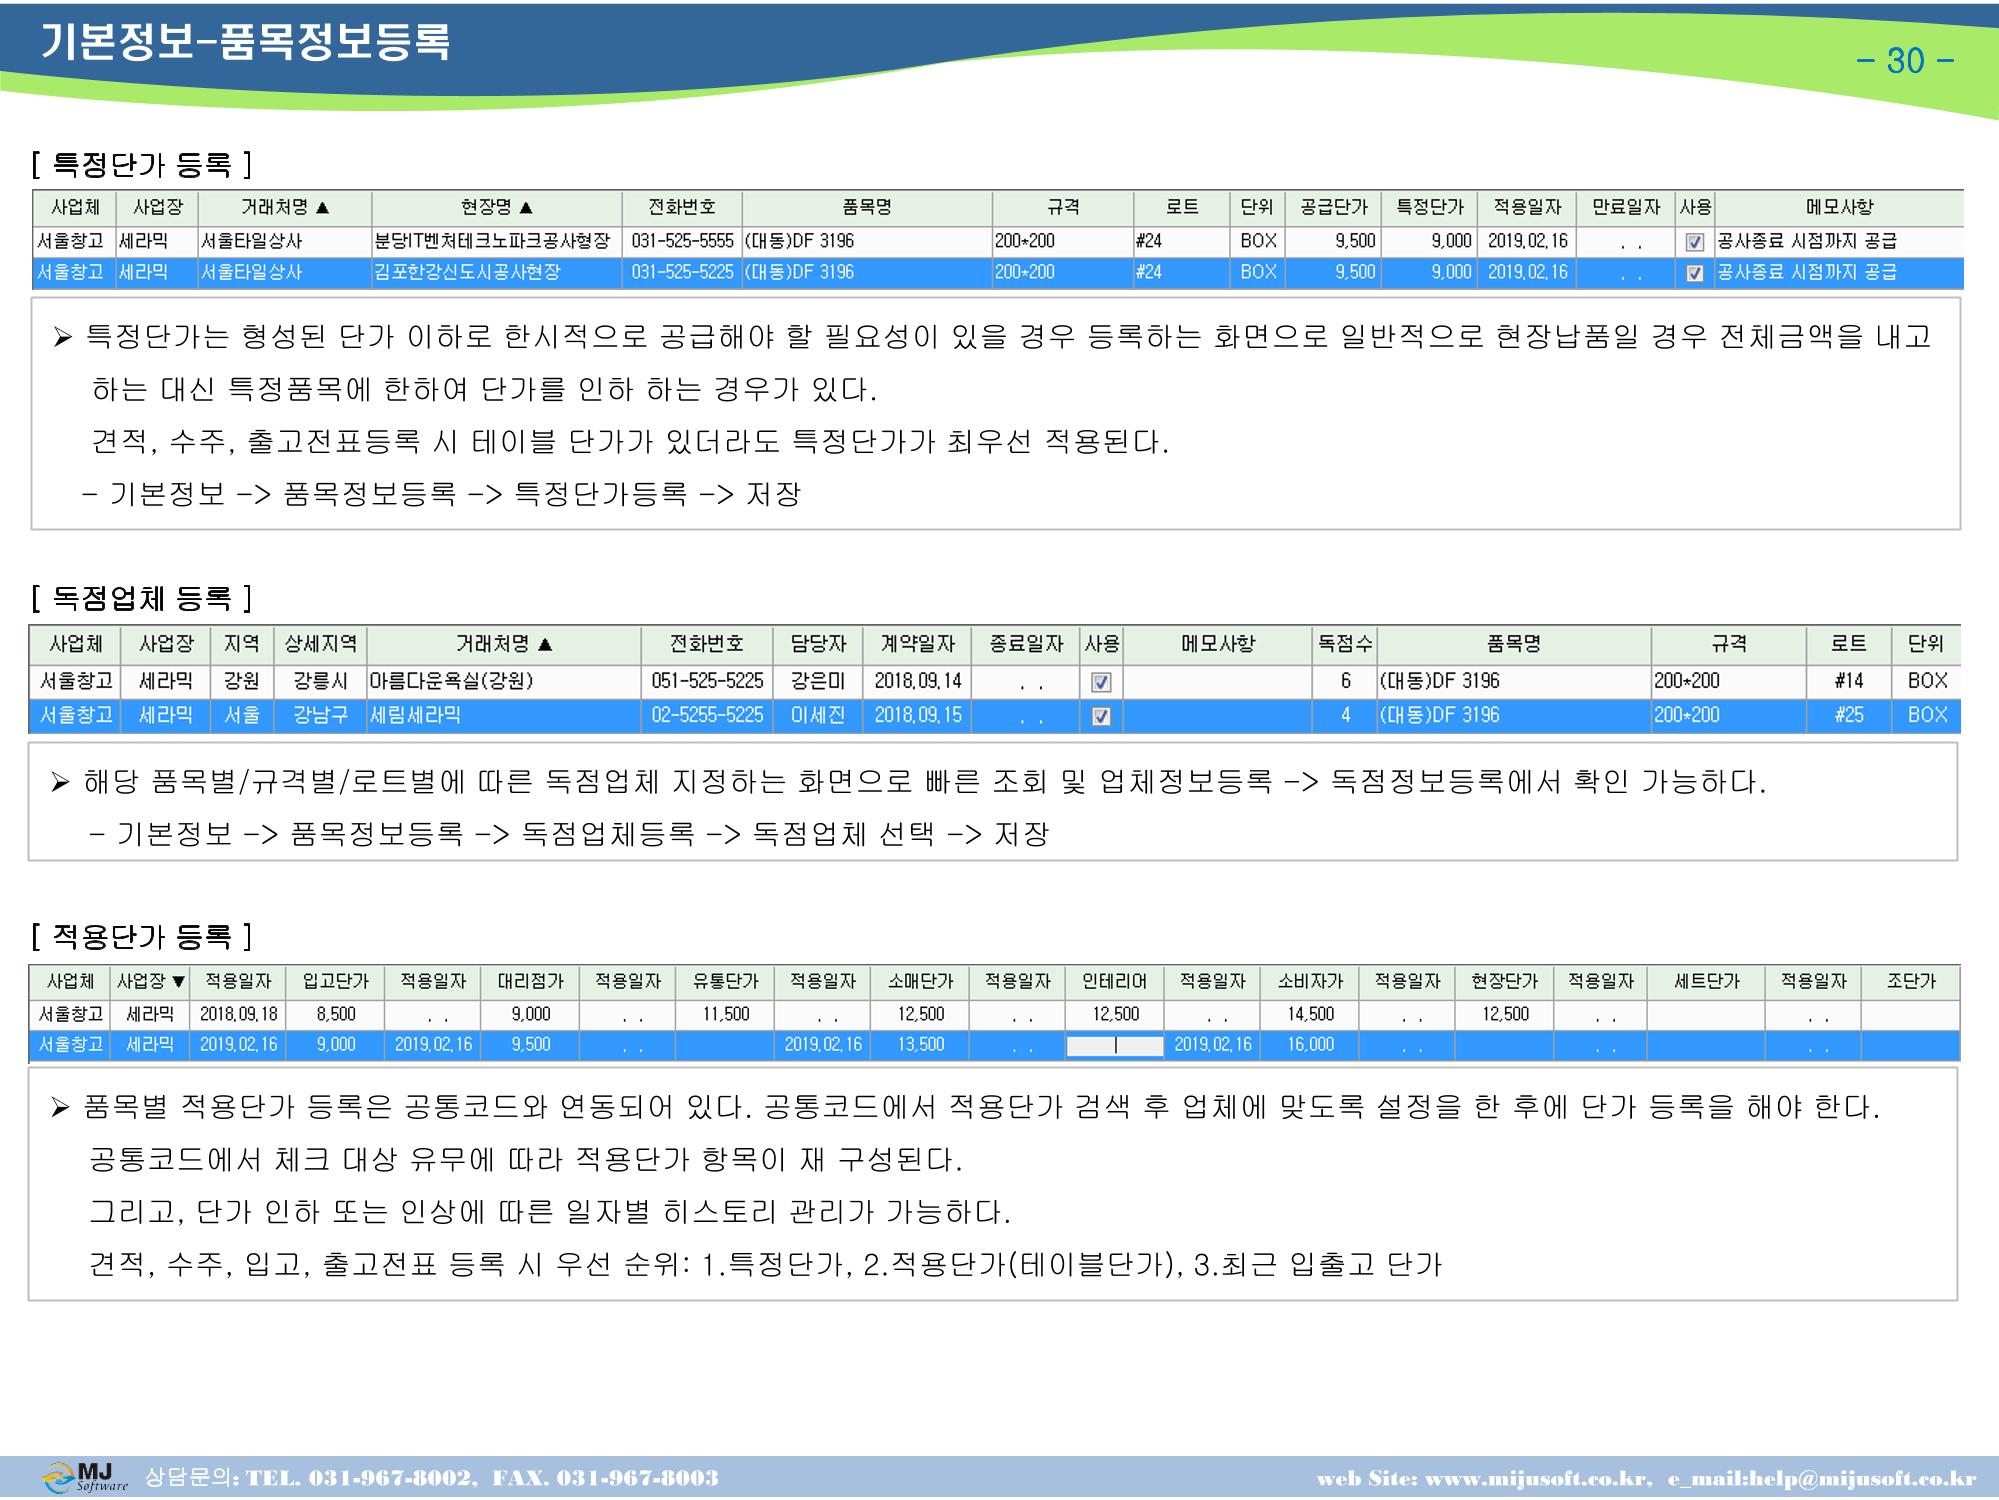Click the 종료일자 column header
This screenshot has width=1999, height=1500.
(1027, 644)
